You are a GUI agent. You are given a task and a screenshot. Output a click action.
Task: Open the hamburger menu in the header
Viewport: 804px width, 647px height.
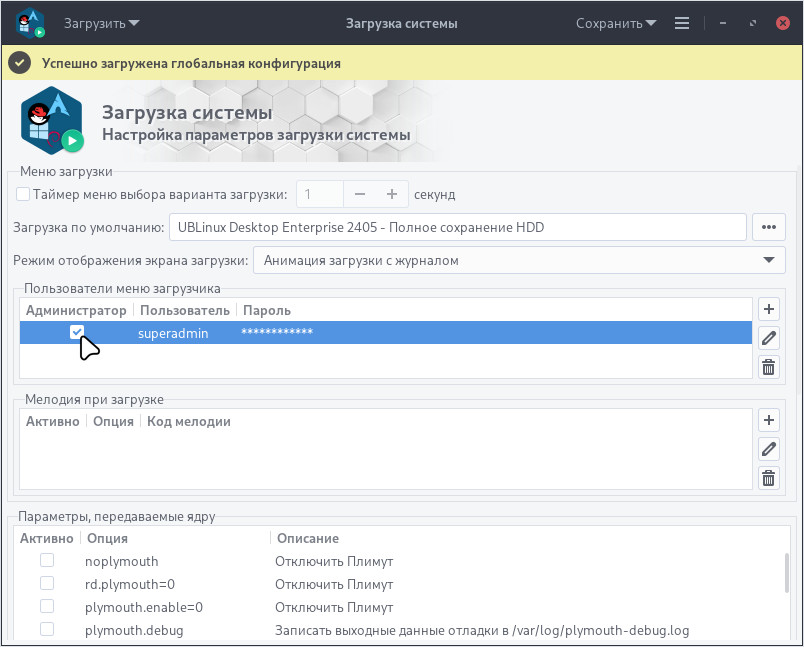pyautogui.click(x=681, y=23)
